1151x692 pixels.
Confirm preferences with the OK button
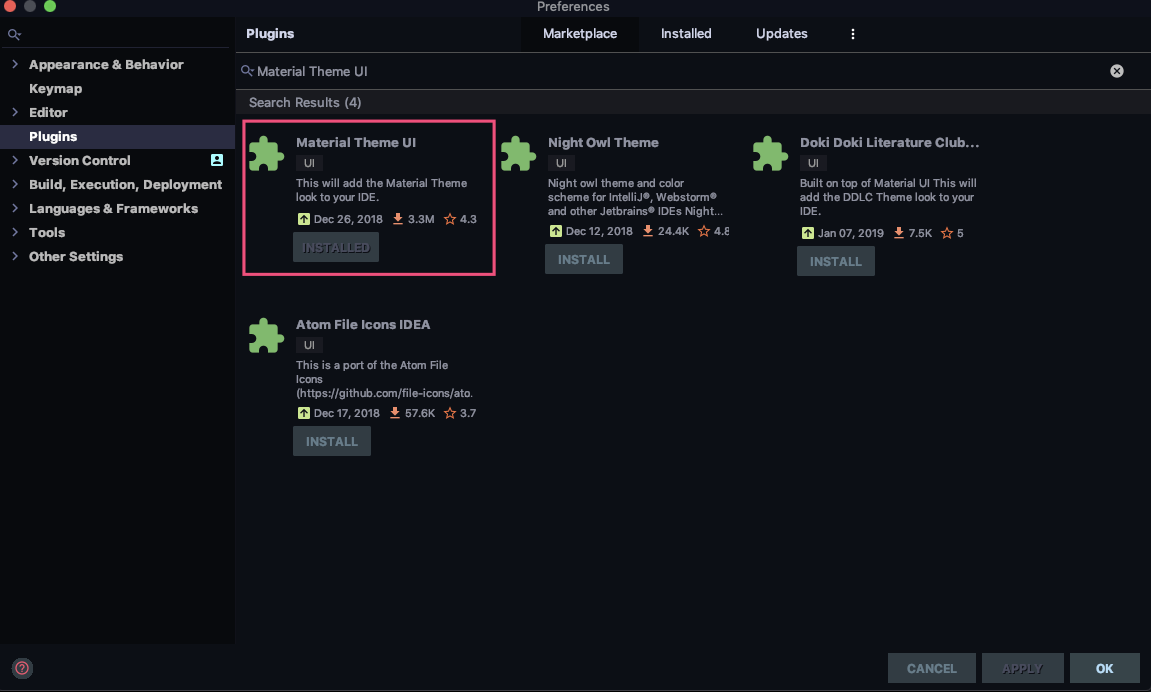coord(1104,669)
